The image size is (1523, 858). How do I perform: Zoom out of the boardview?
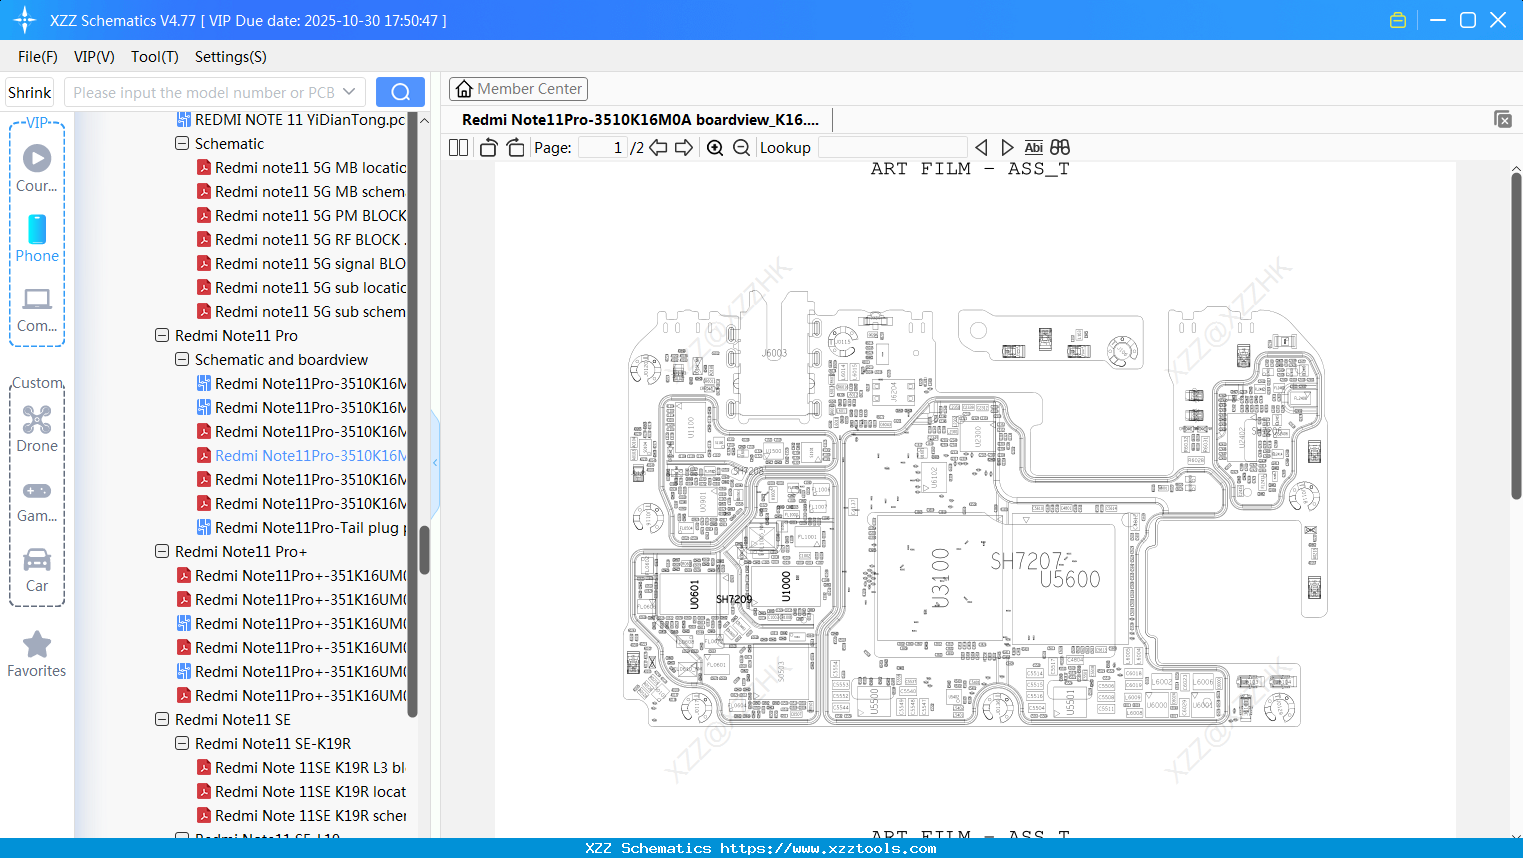(x=741, y=147)
